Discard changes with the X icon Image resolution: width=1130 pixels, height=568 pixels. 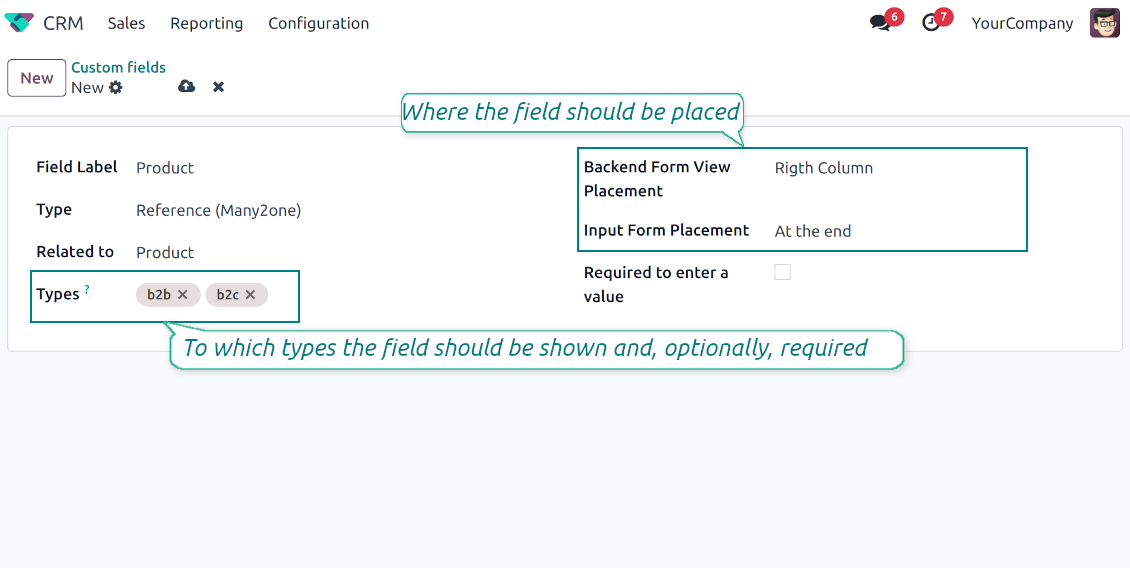click(x=218, y=87)
